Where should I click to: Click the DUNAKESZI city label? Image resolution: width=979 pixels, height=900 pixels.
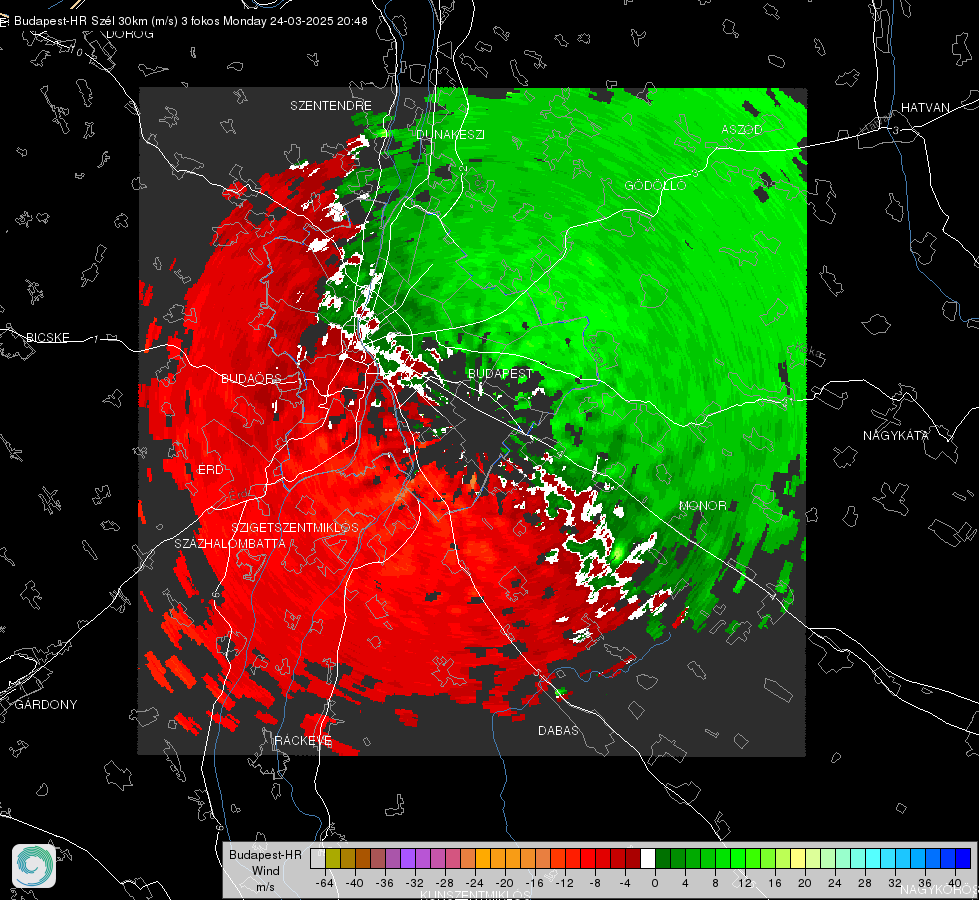click(x=450, y=134)
